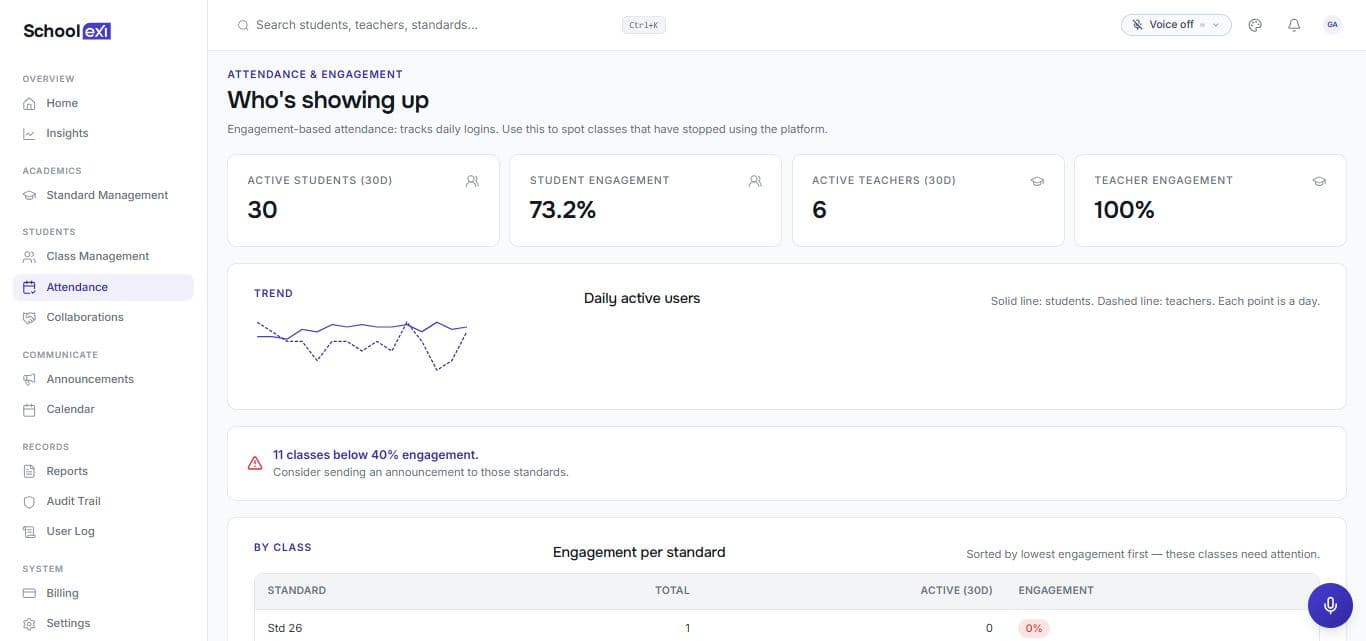Click the User Log icon
The image size is (1366, 641).
pyautogui.click(x=29, y=531)
